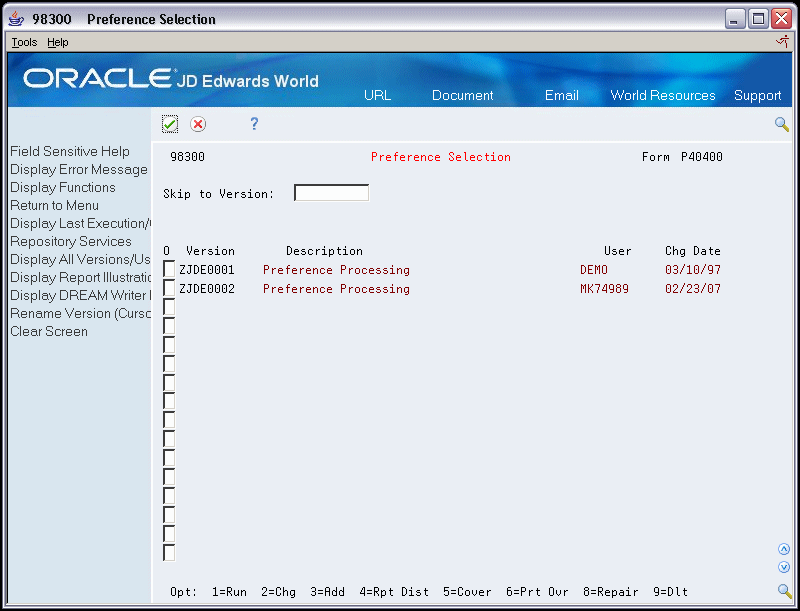Screen dimensions: 800x611
Task: Select Display Error Message
Action: pos(79,169)
